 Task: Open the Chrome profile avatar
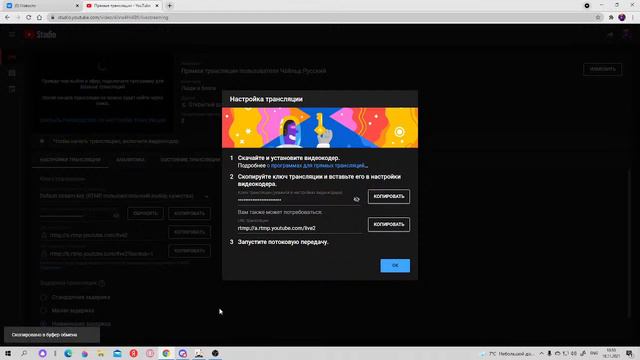tap(622, 18)
